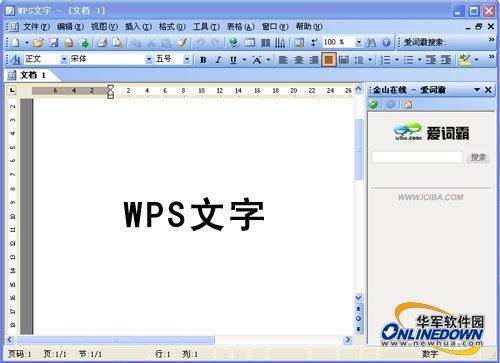Click the Decrease Indent icon
Viewport: 500px width, 363px height.
point(431,60)
